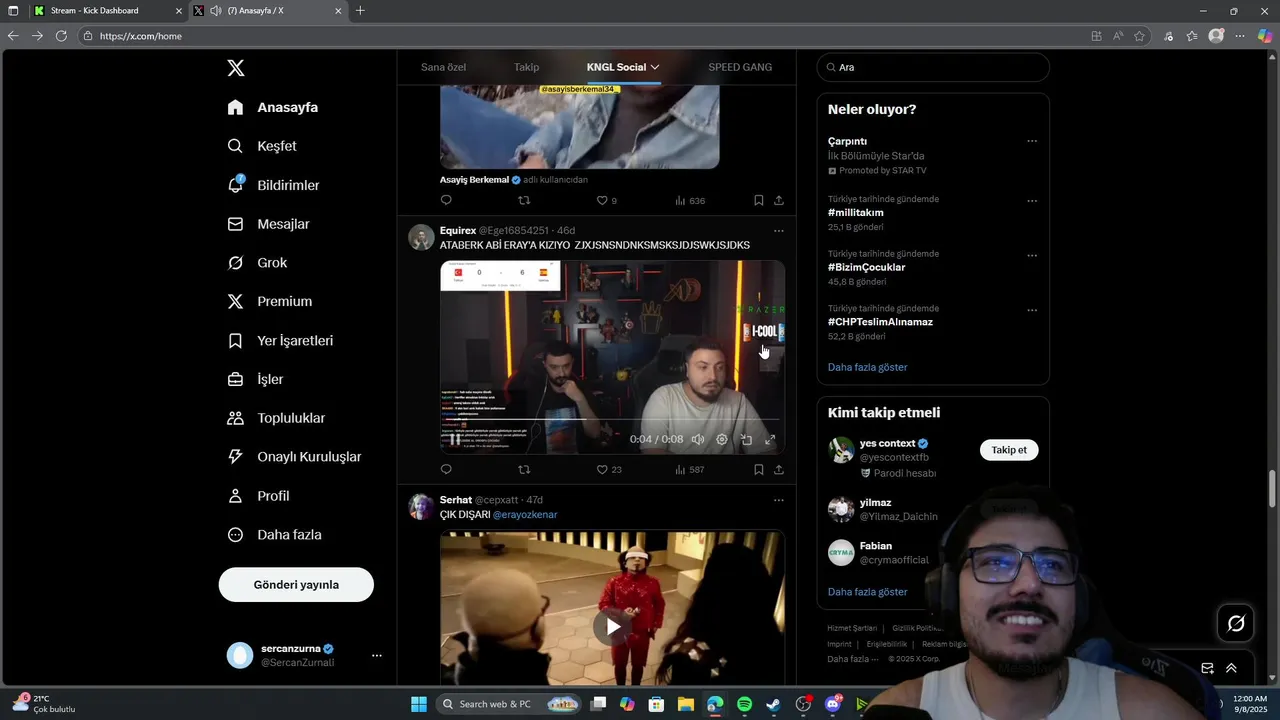Open Keşfet explore page
Screen dimensions: 1280x720
(262, 146)
